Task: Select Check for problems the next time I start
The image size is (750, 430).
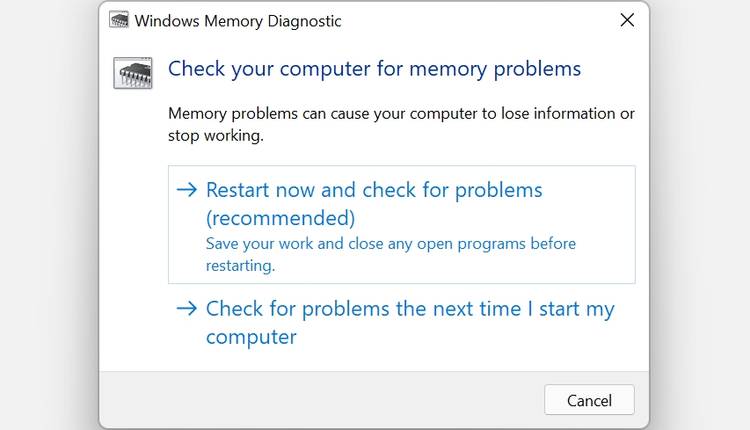Action: [x=410, y=309]
